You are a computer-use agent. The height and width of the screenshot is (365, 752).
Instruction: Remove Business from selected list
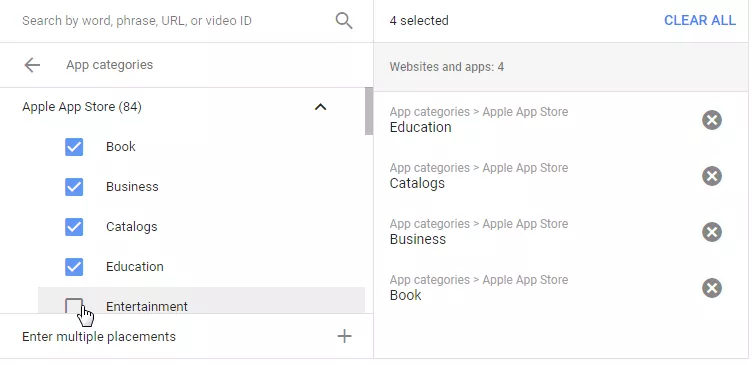tap(712, 232)
